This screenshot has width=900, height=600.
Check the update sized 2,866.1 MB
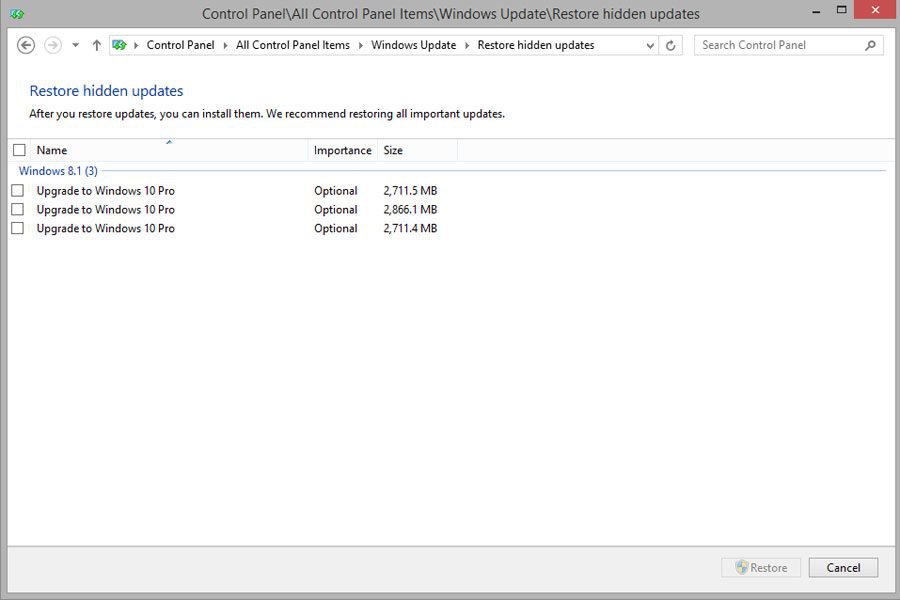[18, 209]
